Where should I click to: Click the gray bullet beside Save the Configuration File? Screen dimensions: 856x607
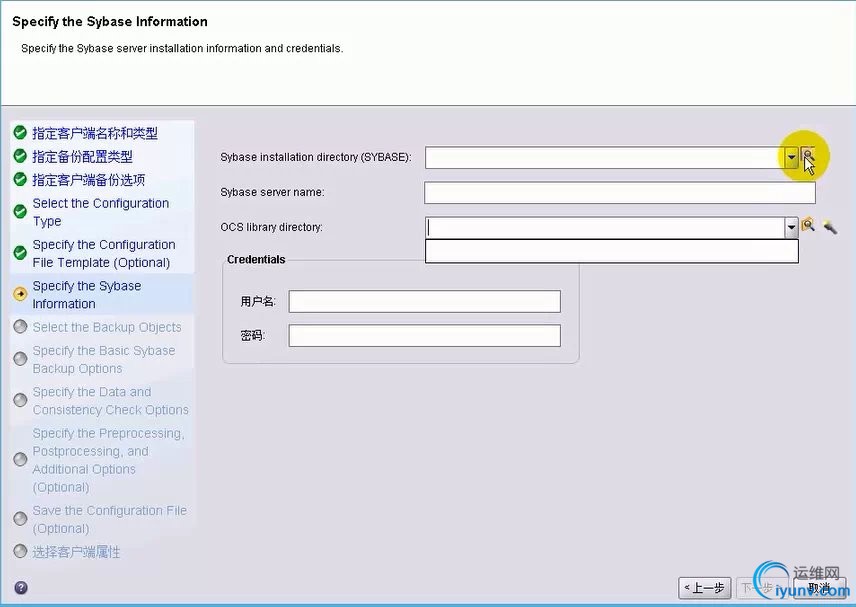[x=20, y=519]
